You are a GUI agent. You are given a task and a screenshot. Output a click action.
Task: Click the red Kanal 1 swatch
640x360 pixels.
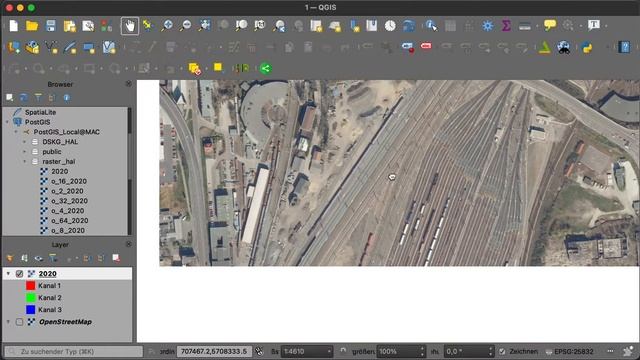point(31,286)
